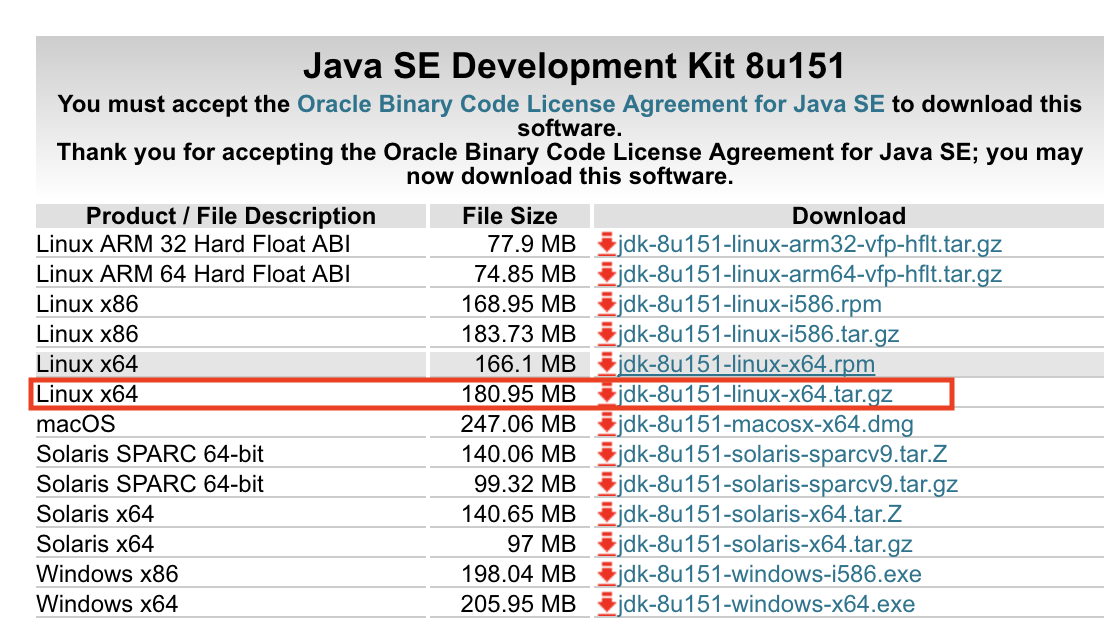Click download arrow icon beside jdk-8u151-solaris-sparcv9.tar.gz
Screen dimensions: 1120x638
coord(606,484)
